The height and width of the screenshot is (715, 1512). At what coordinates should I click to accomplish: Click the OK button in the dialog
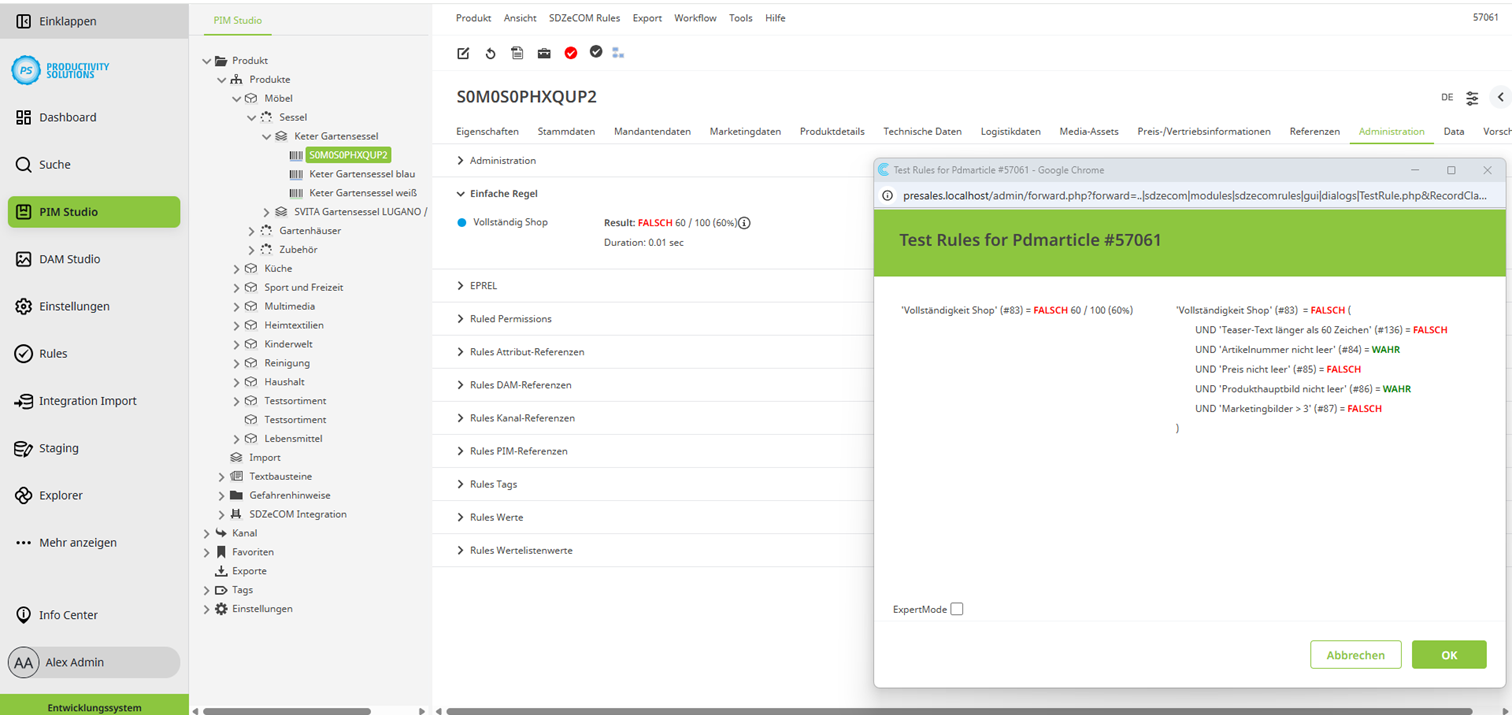pos(1448,655)
